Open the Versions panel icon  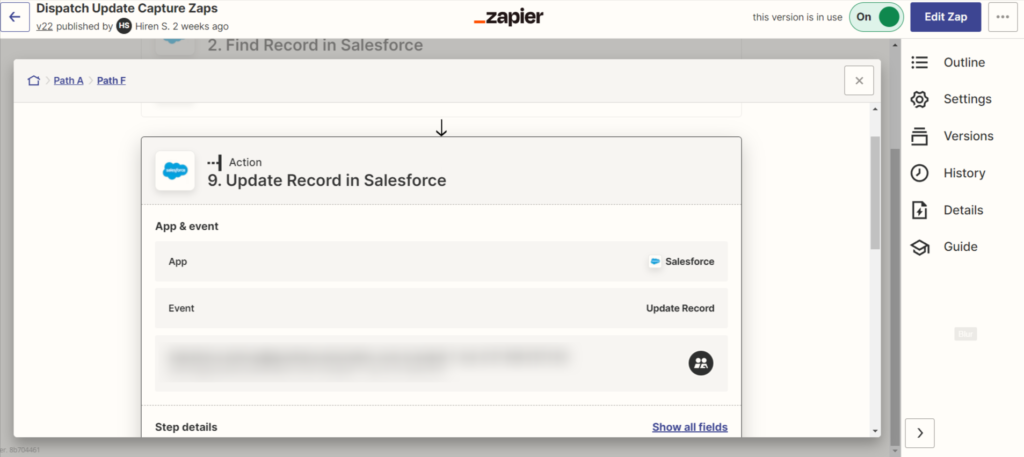pos(919,136)
